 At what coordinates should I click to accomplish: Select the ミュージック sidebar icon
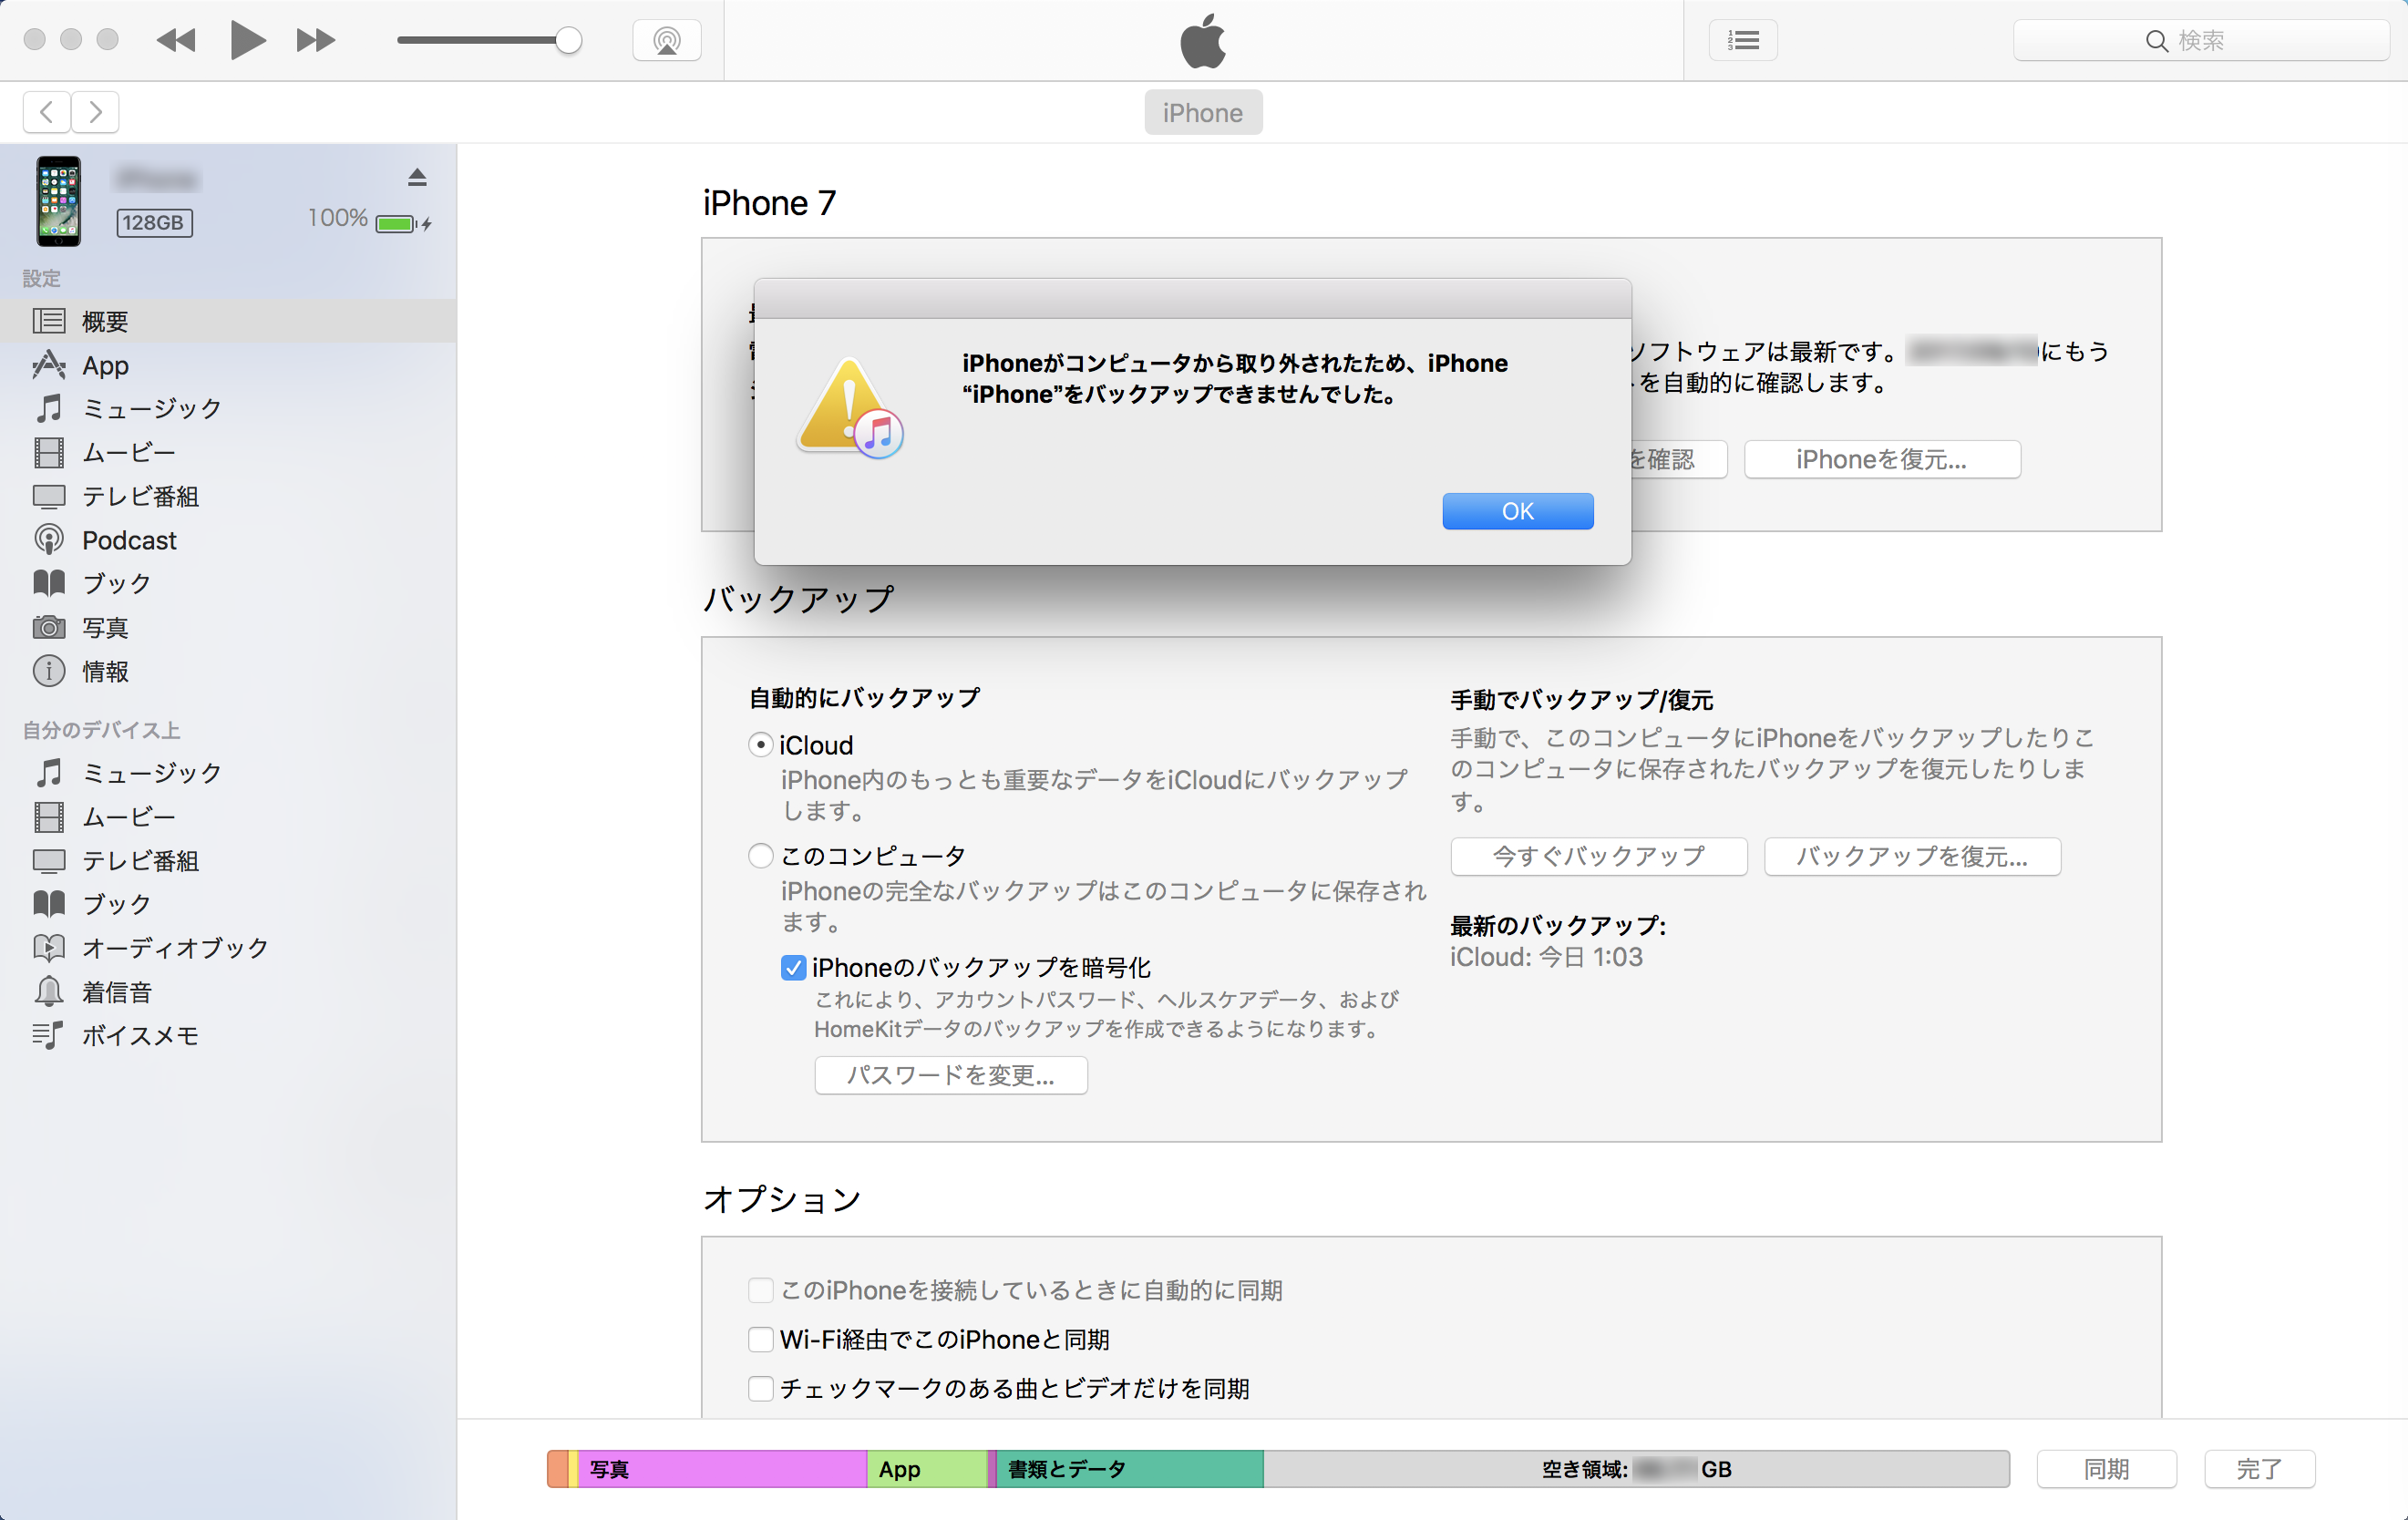(47, 406)
